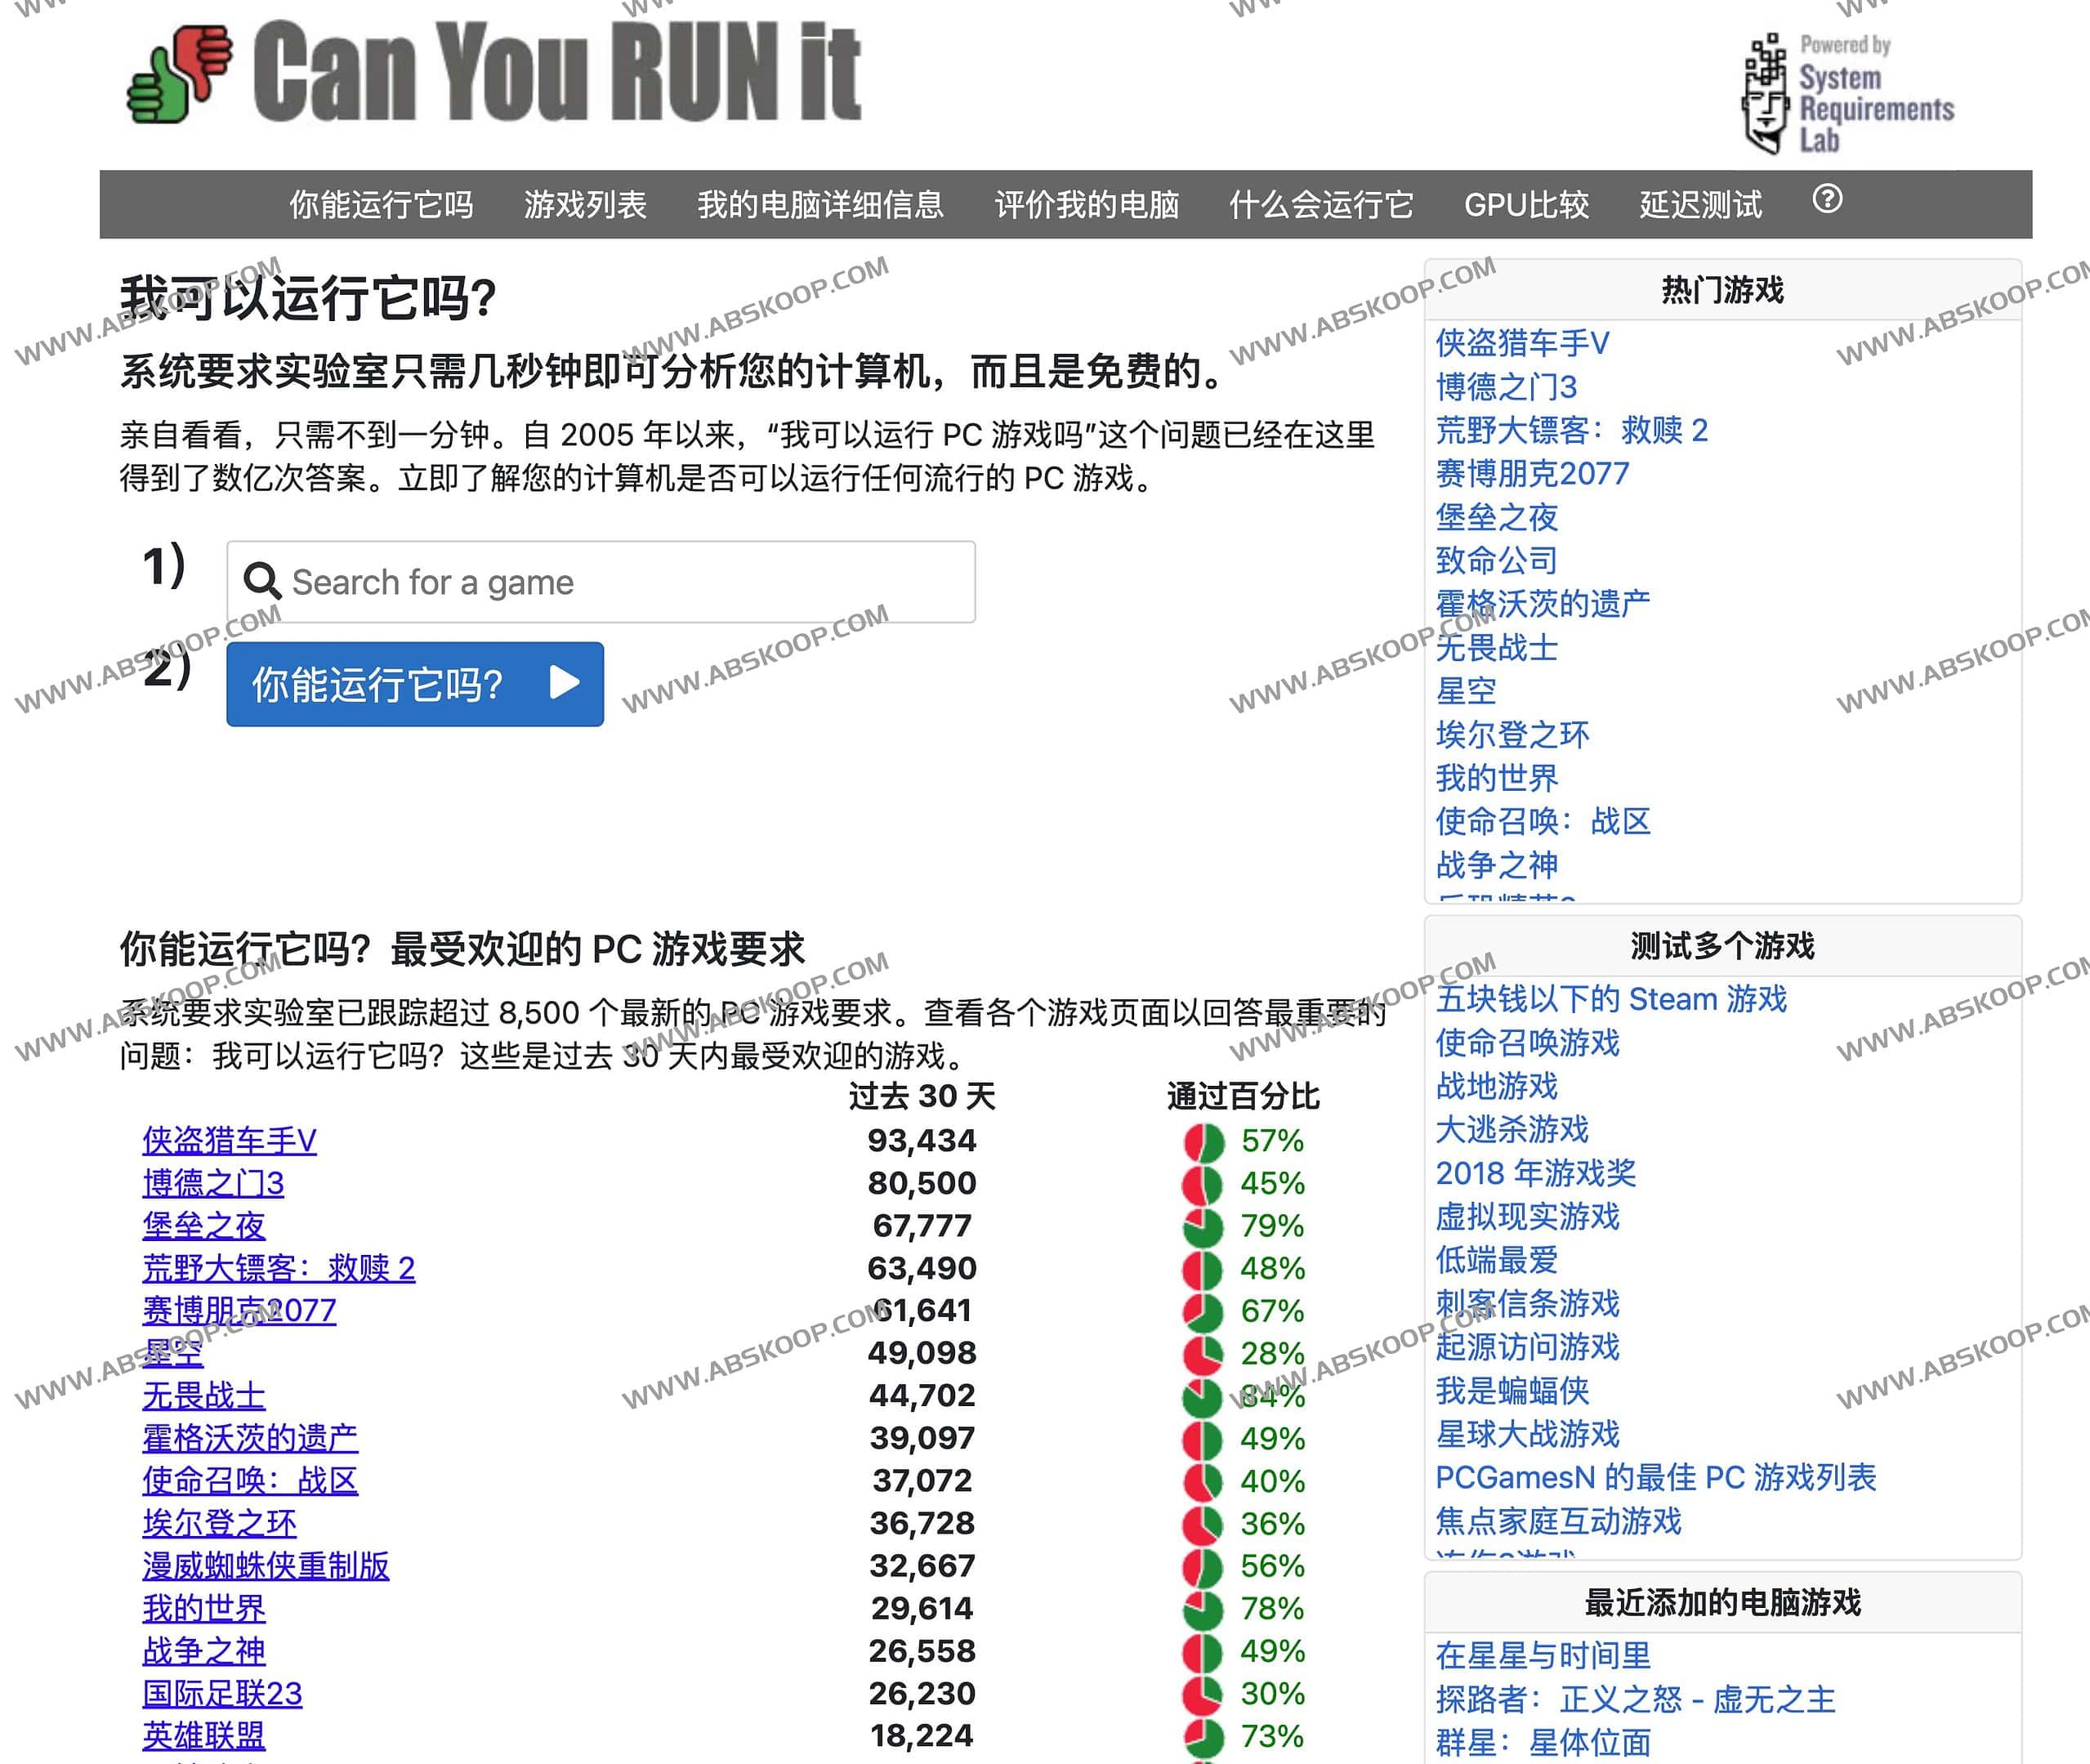Viewport: 2090px width, 1764px height.
Task: Open 游戏列表 menu item
Action: coord(585,204)
